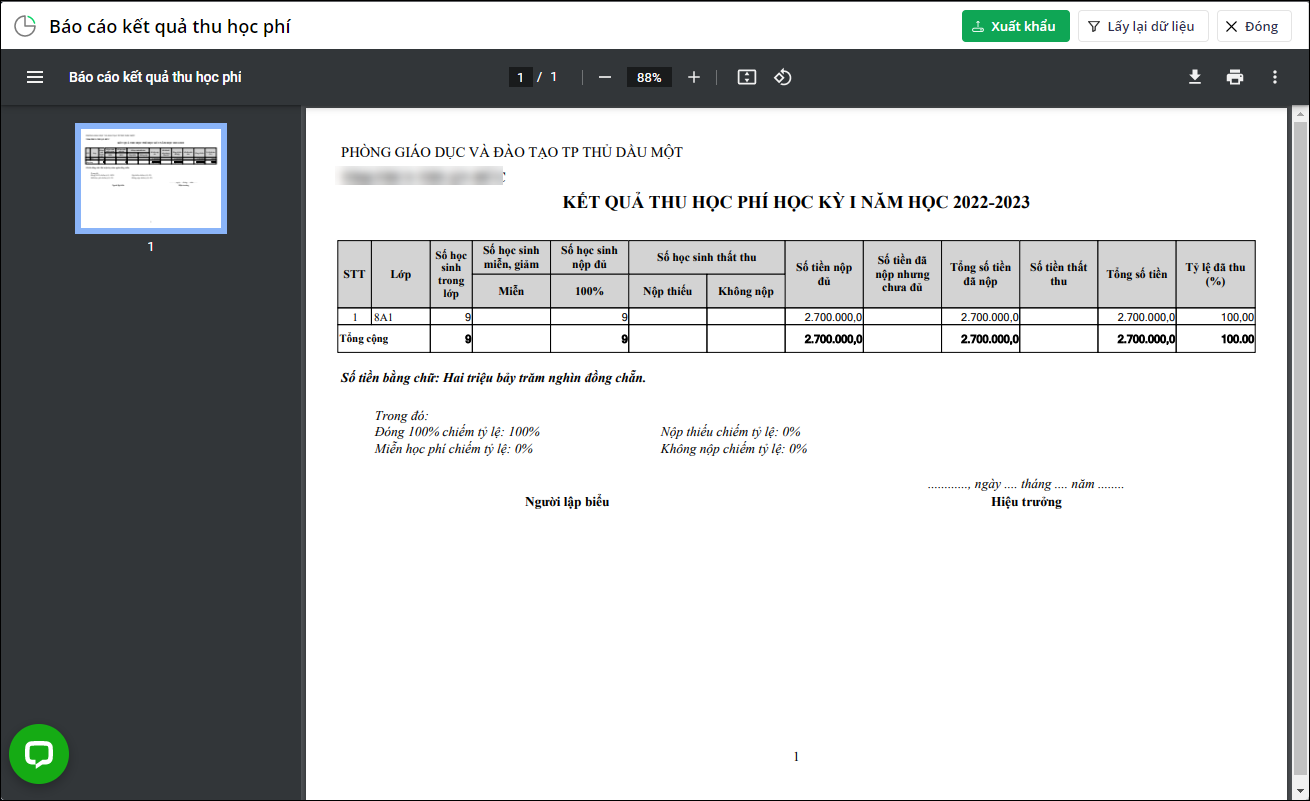Click 'Không nộp chiếm tỷ lệ: 0%' text
Viewport: 1310px width, 801px height.
[x=734, y=449]
